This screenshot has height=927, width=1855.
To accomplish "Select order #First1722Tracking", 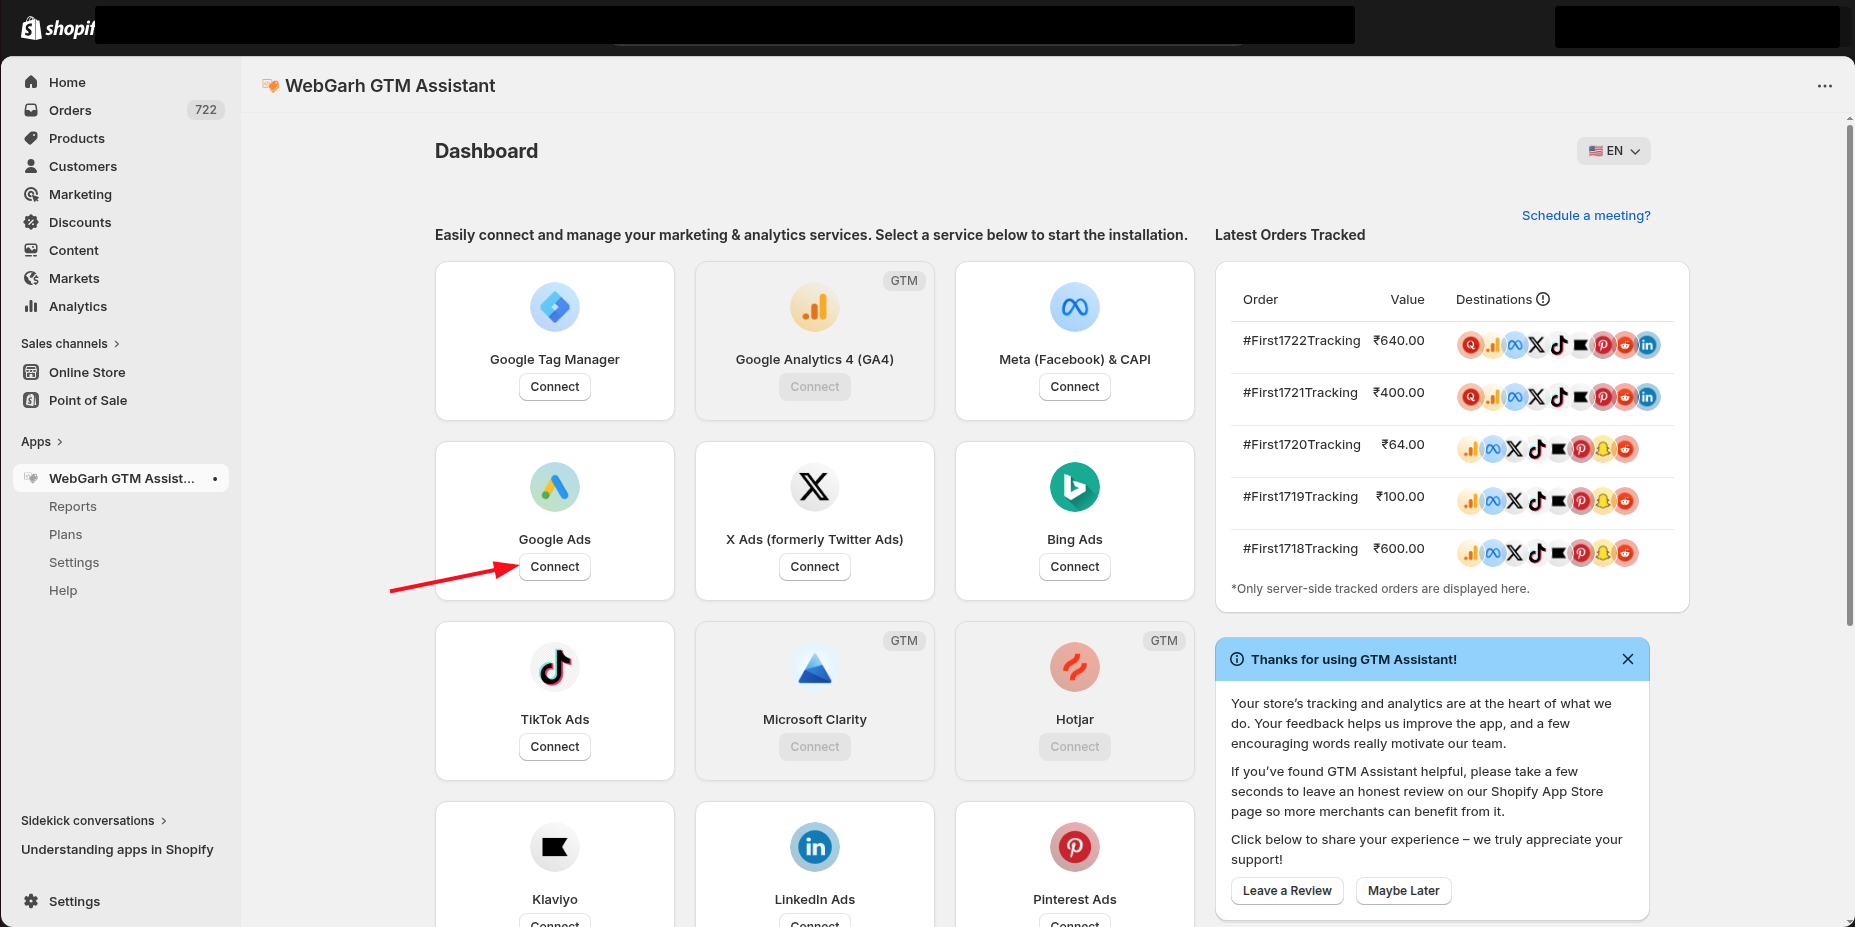I will [1301, 341].
